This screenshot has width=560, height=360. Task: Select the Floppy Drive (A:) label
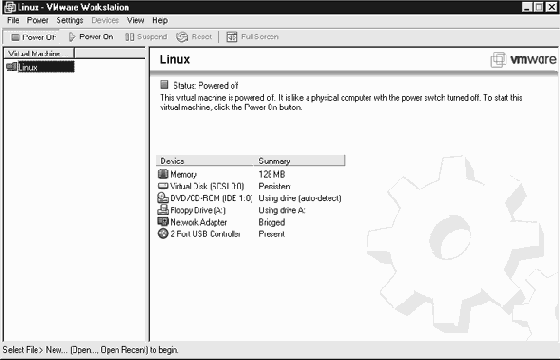198,210
